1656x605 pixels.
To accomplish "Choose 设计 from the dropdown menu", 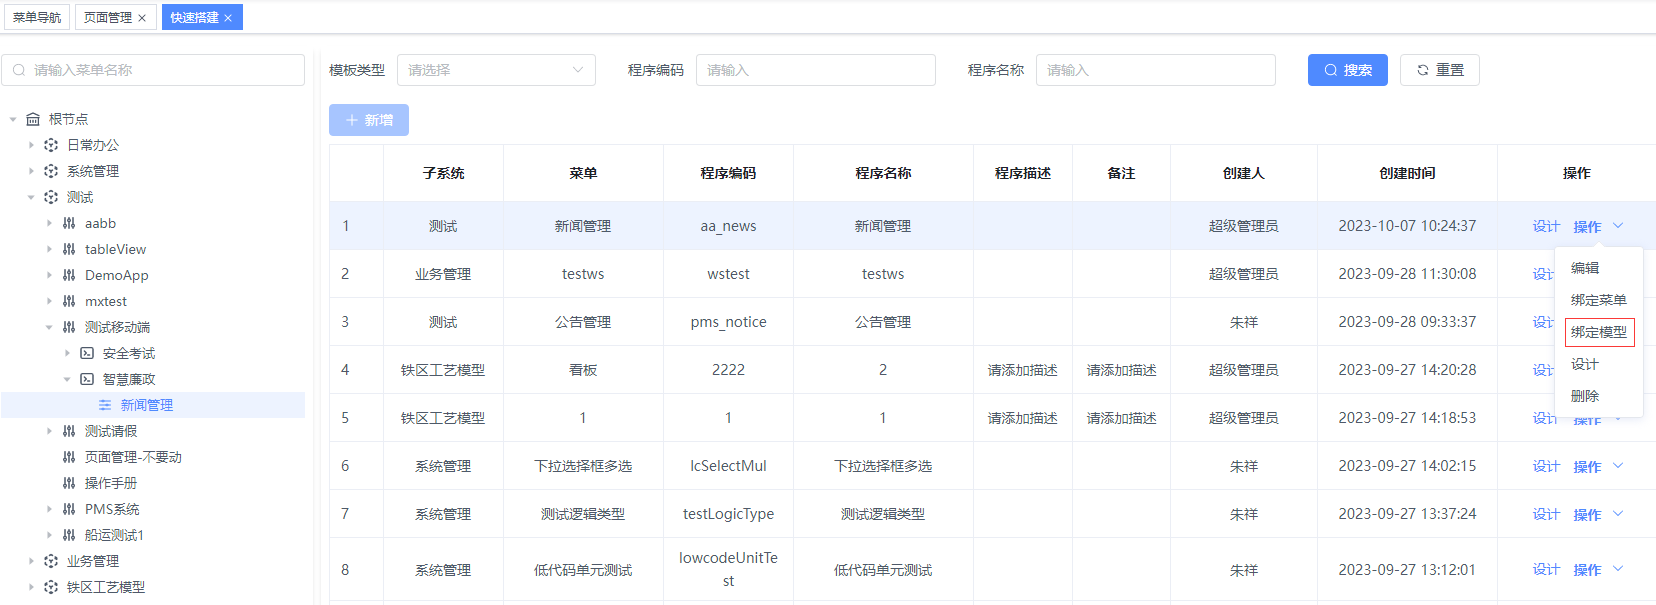I will tap(1585, 364).
